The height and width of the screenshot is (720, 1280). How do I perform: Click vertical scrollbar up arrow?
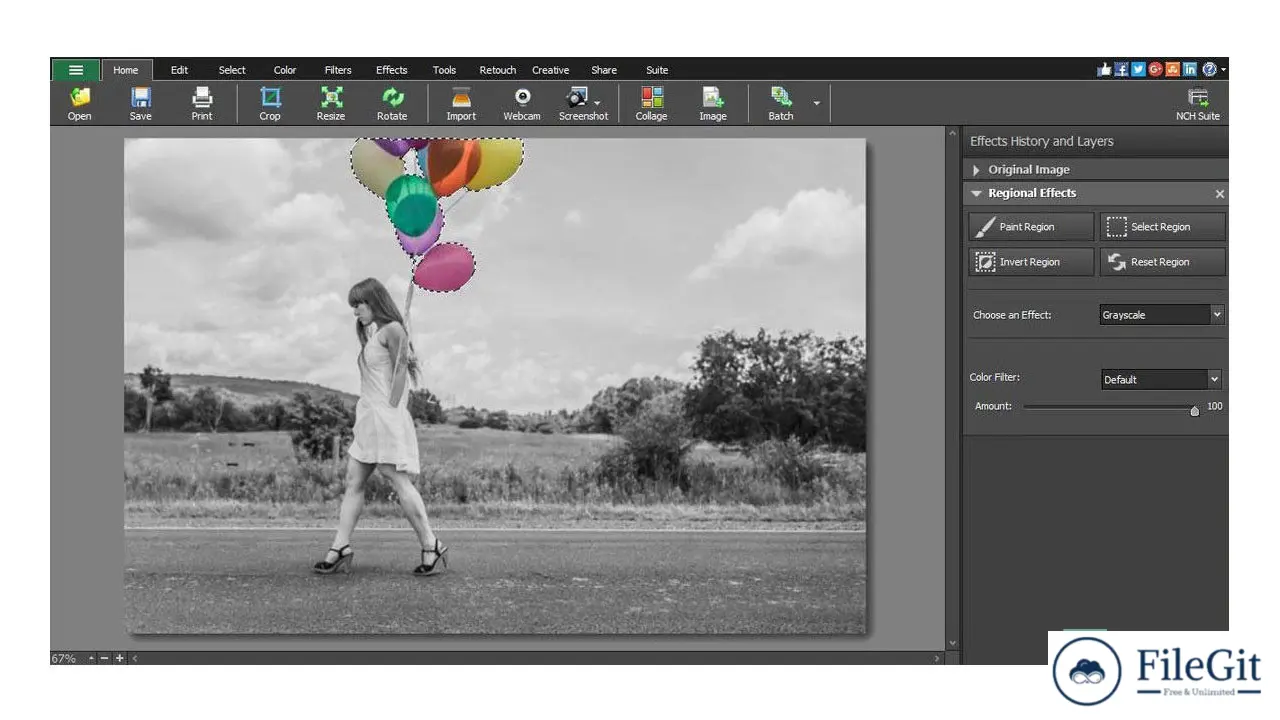coord(952,132)
